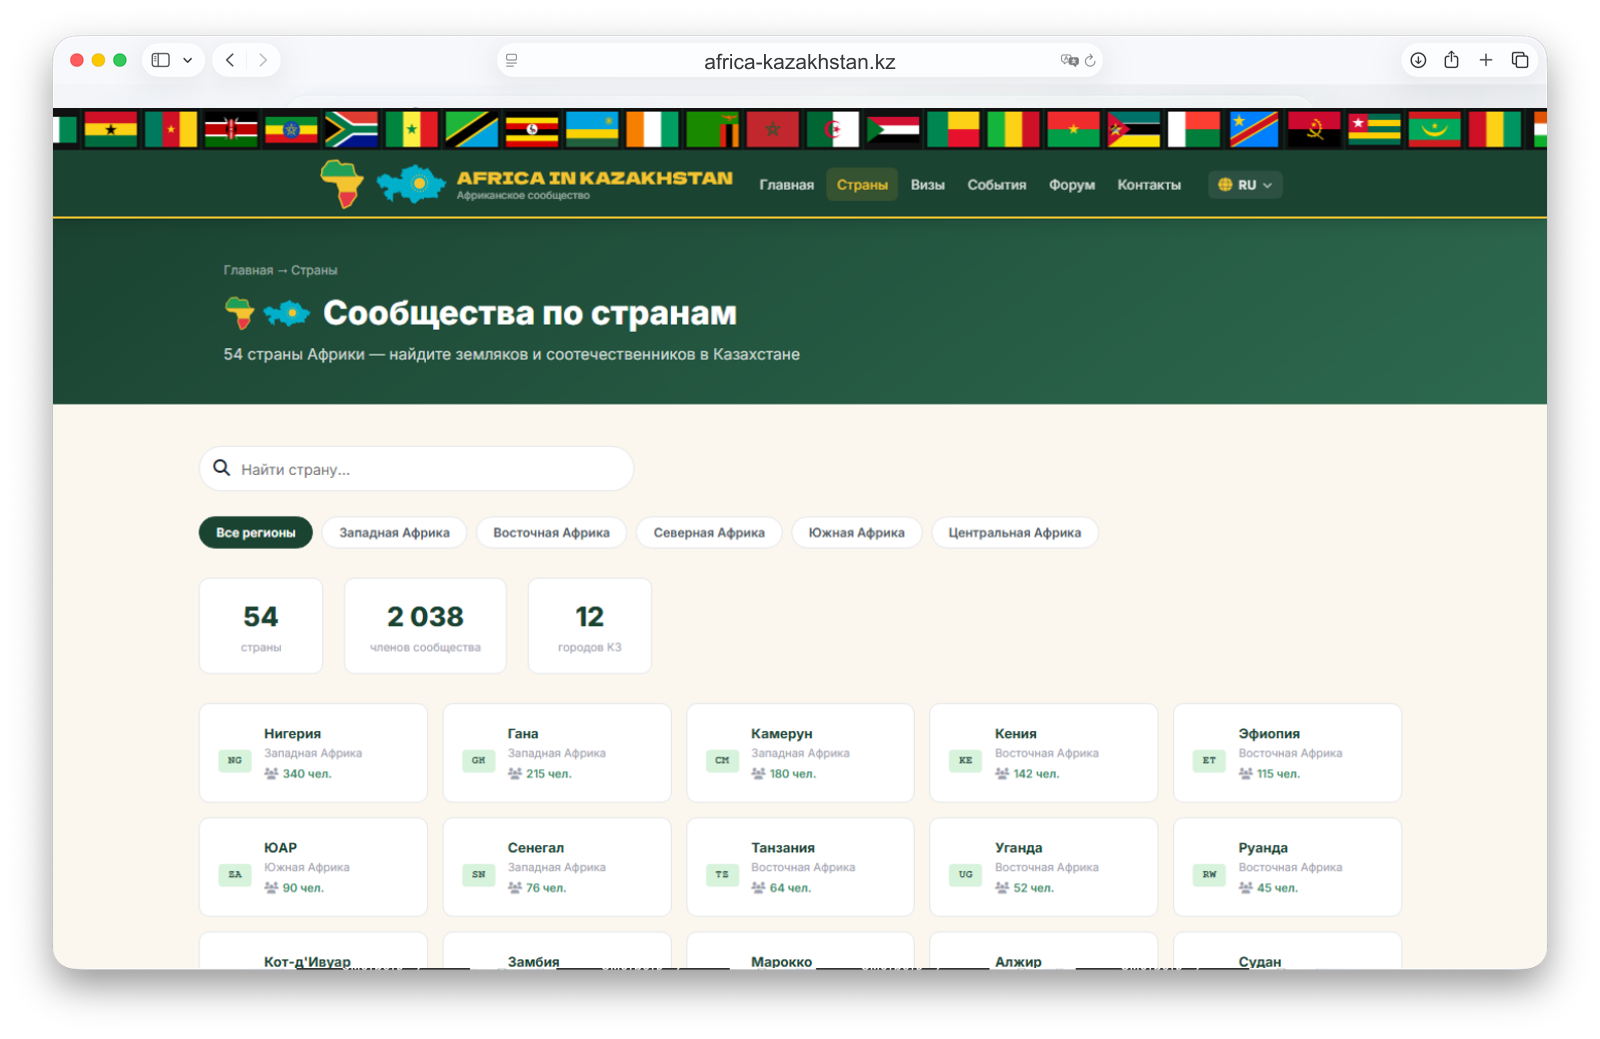This screenshot has height=1039, width=1600.
Task: Click the Morocco flag in top flag strip
Action: 772,129
